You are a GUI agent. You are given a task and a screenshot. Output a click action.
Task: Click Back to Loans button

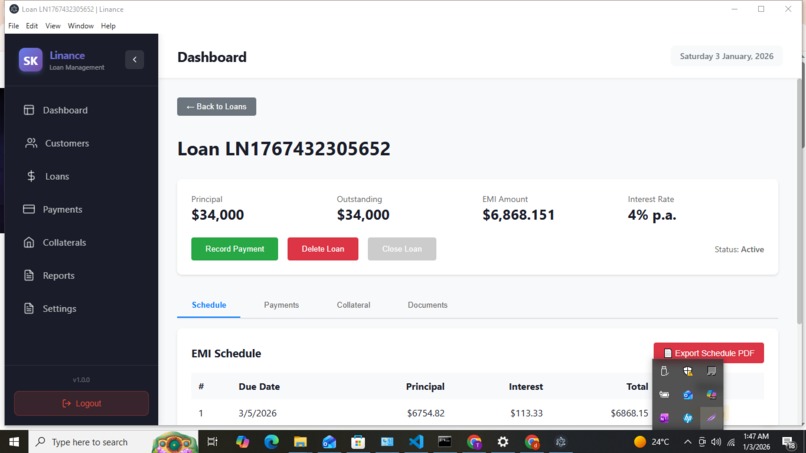coord(216,106)
